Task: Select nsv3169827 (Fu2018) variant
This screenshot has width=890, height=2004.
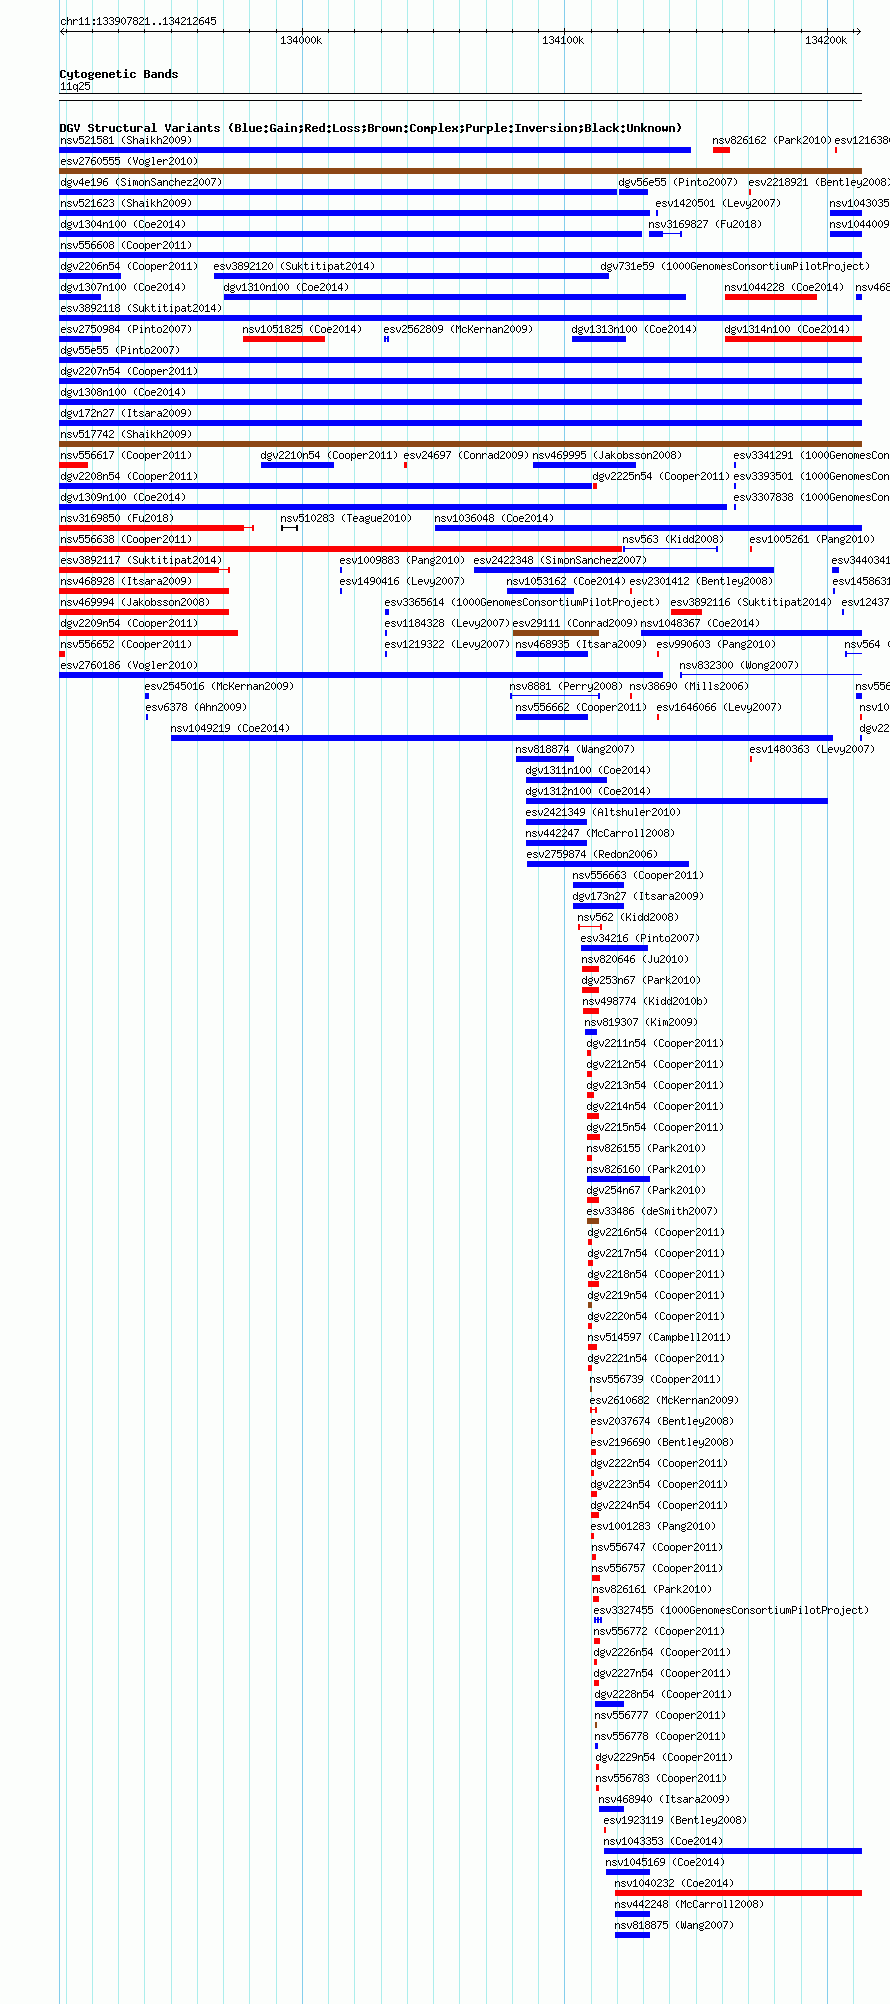Action: click(x=705, y=224)
